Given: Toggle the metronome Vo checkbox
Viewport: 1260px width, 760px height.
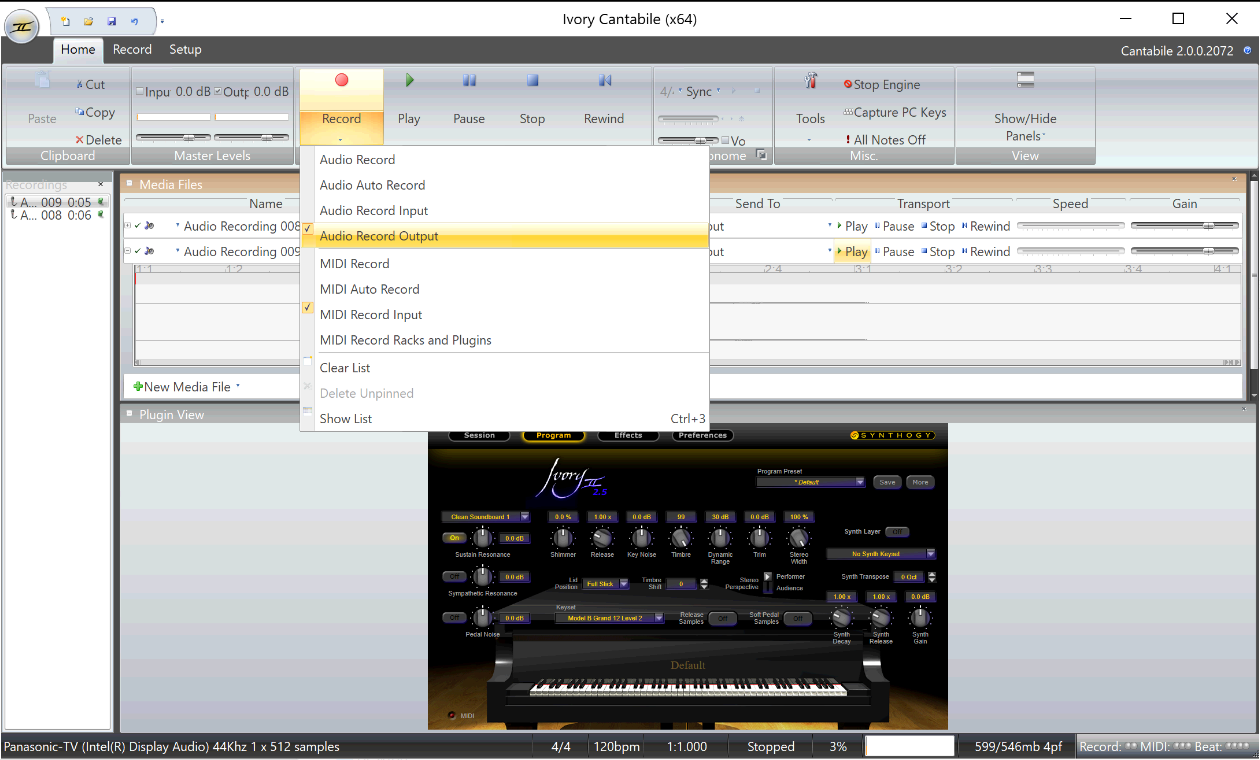Looking at the screenshot, I should pyautogui.click(x=726, y=141).
